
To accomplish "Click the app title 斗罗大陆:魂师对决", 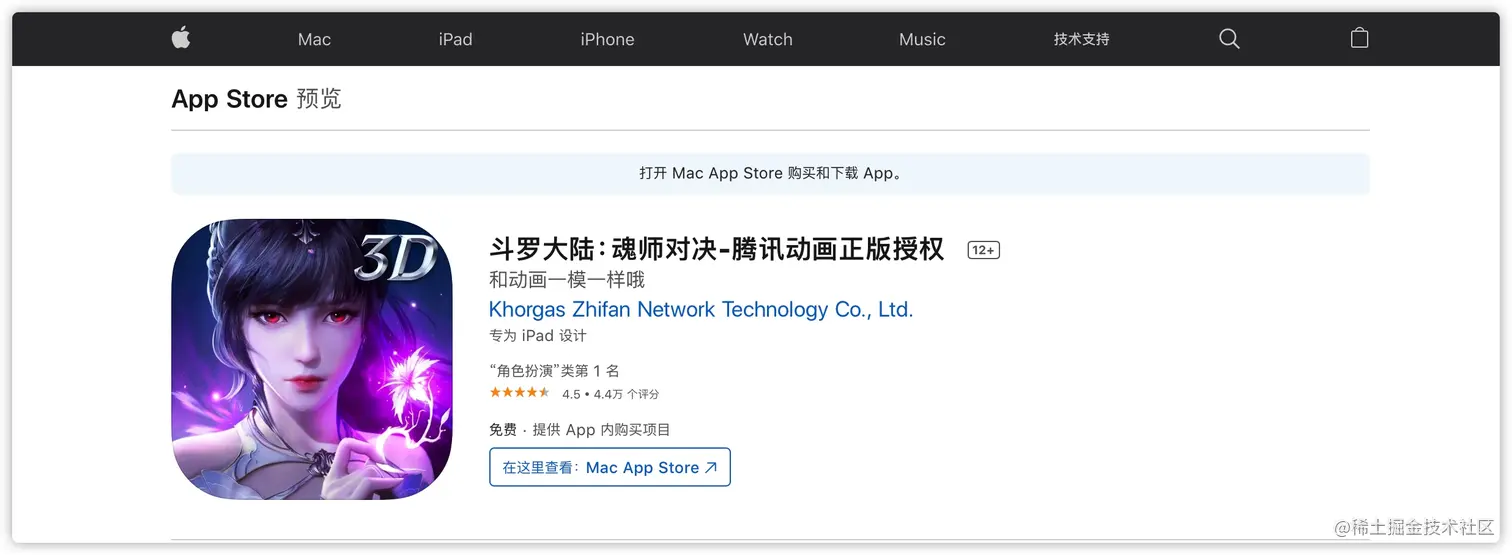I will pos(716,249).
